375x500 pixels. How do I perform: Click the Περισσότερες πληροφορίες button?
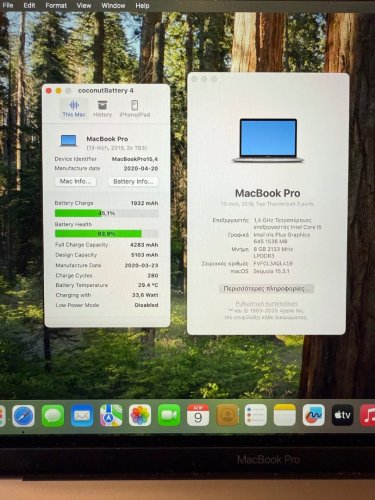[266, 289]
